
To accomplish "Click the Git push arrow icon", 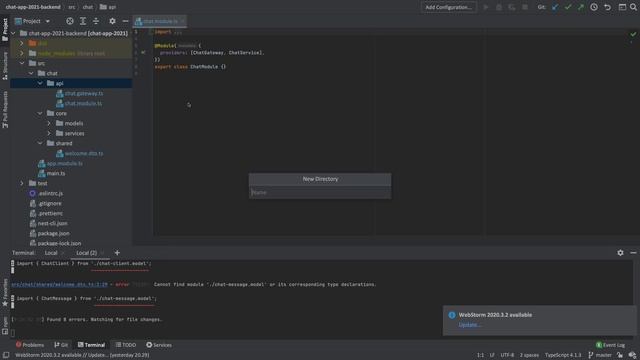I will click(580, 7).
